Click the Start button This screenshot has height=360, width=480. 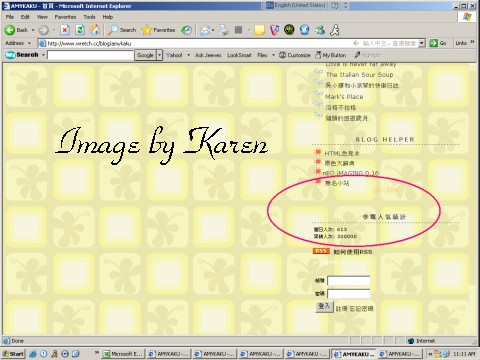[13, 354]
